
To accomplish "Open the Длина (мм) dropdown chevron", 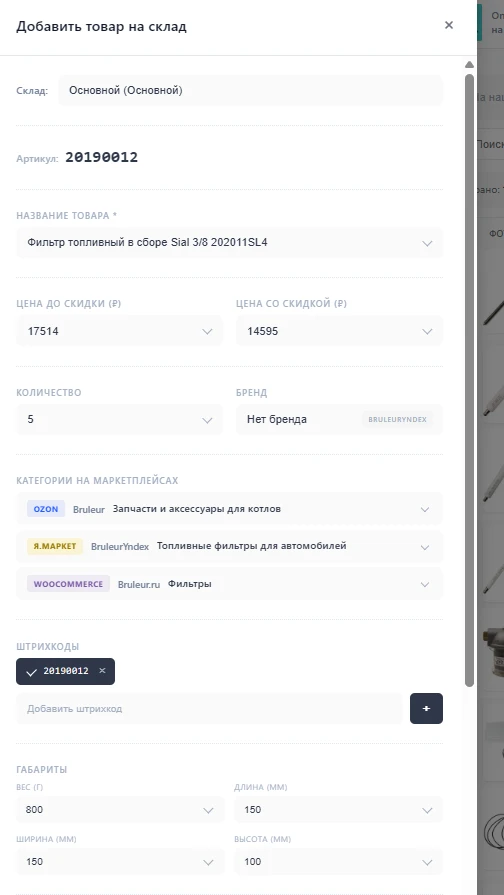I will coord(427,811).
